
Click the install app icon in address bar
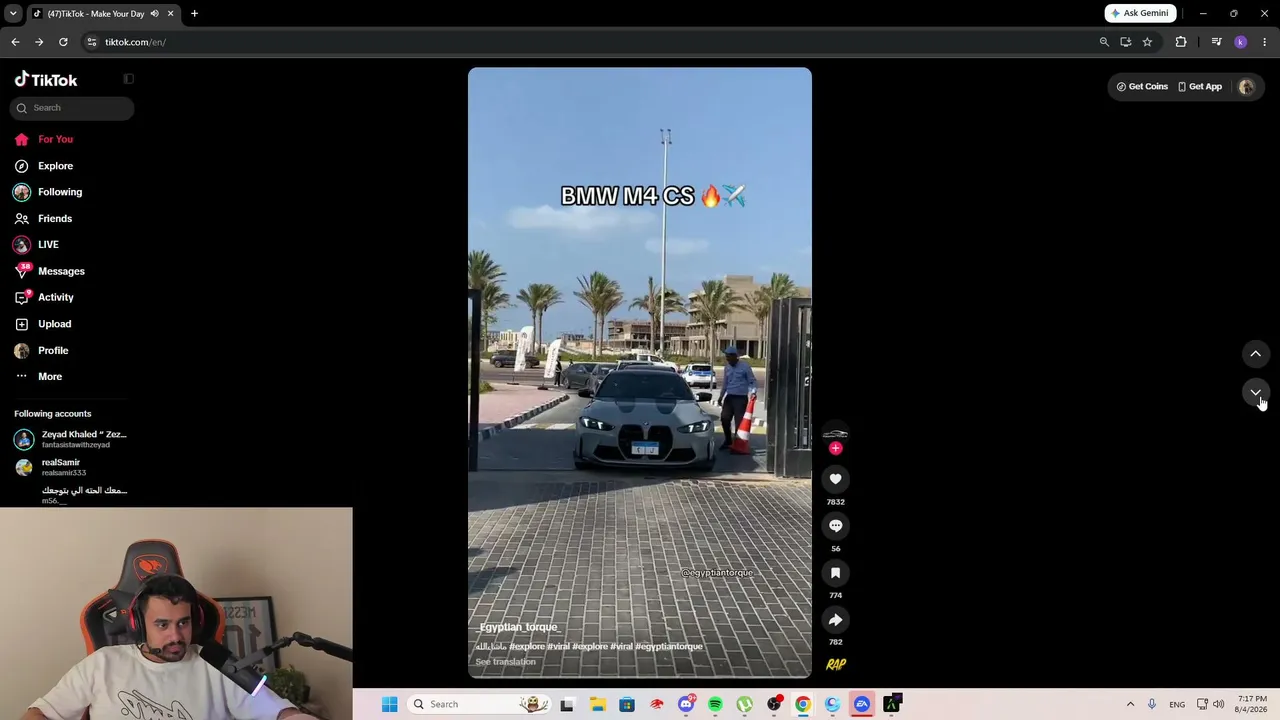coord(1126,42)
